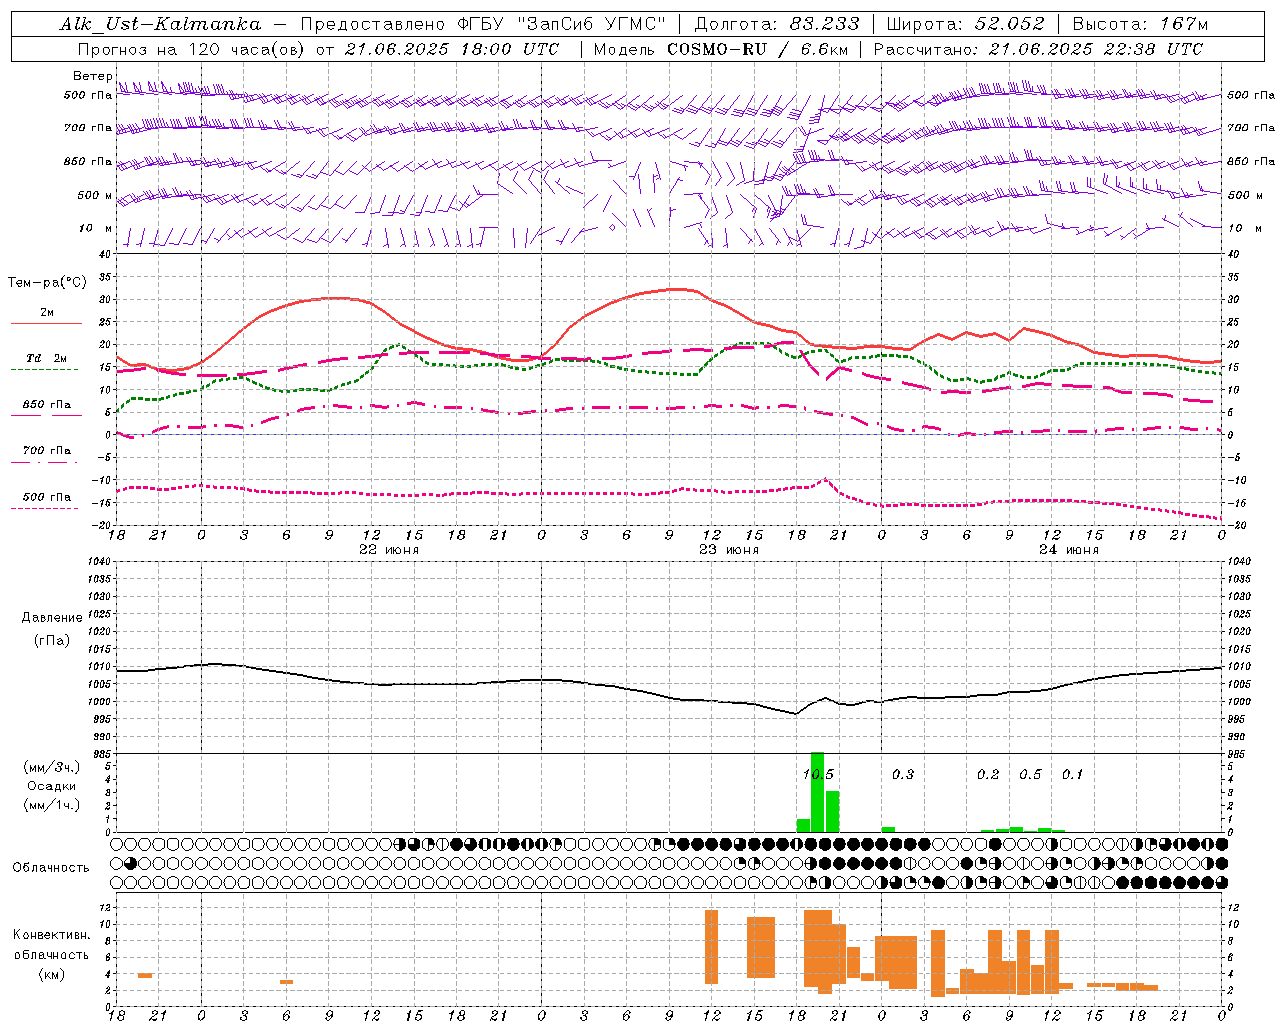Click the Конвективн. облачность label
Screen dimensions: 1280x1024
(x=51, y=945)
